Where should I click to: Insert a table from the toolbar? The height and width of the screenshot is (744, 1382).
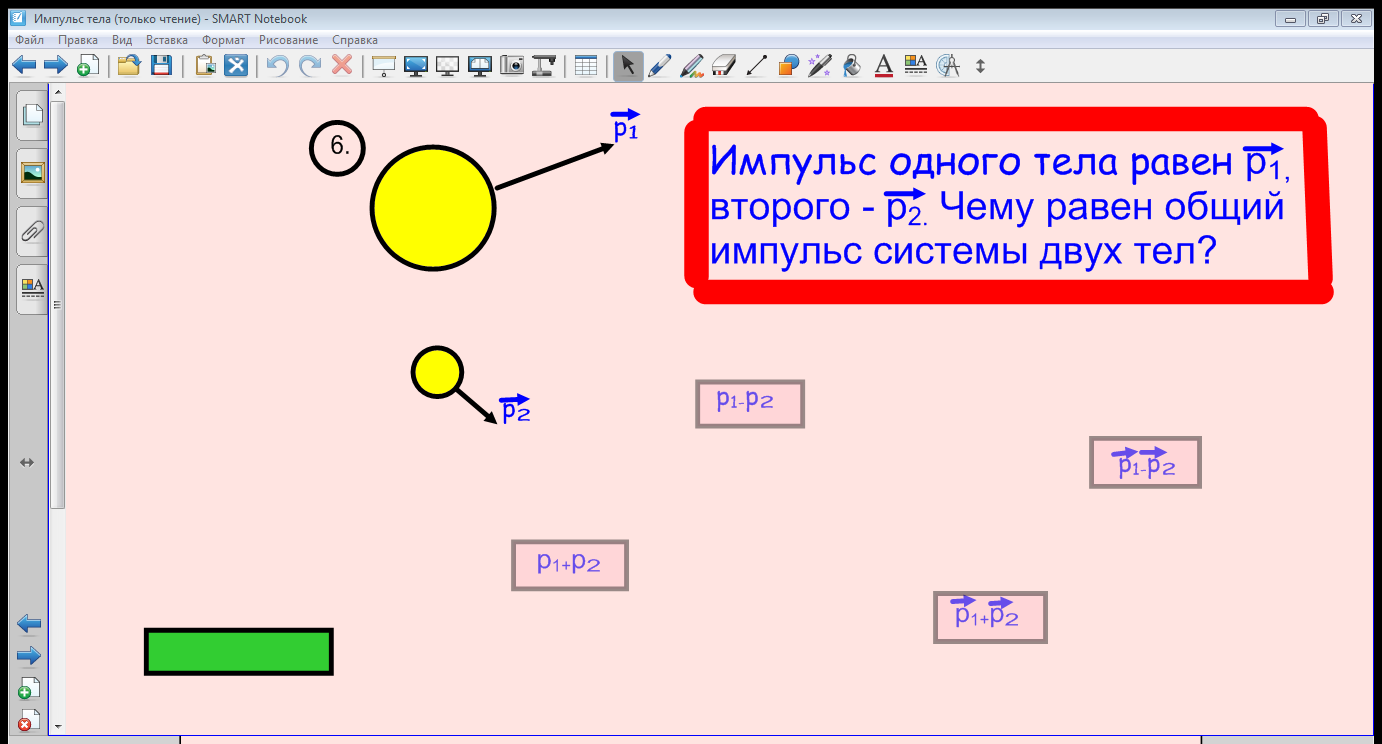coord(586,66)
